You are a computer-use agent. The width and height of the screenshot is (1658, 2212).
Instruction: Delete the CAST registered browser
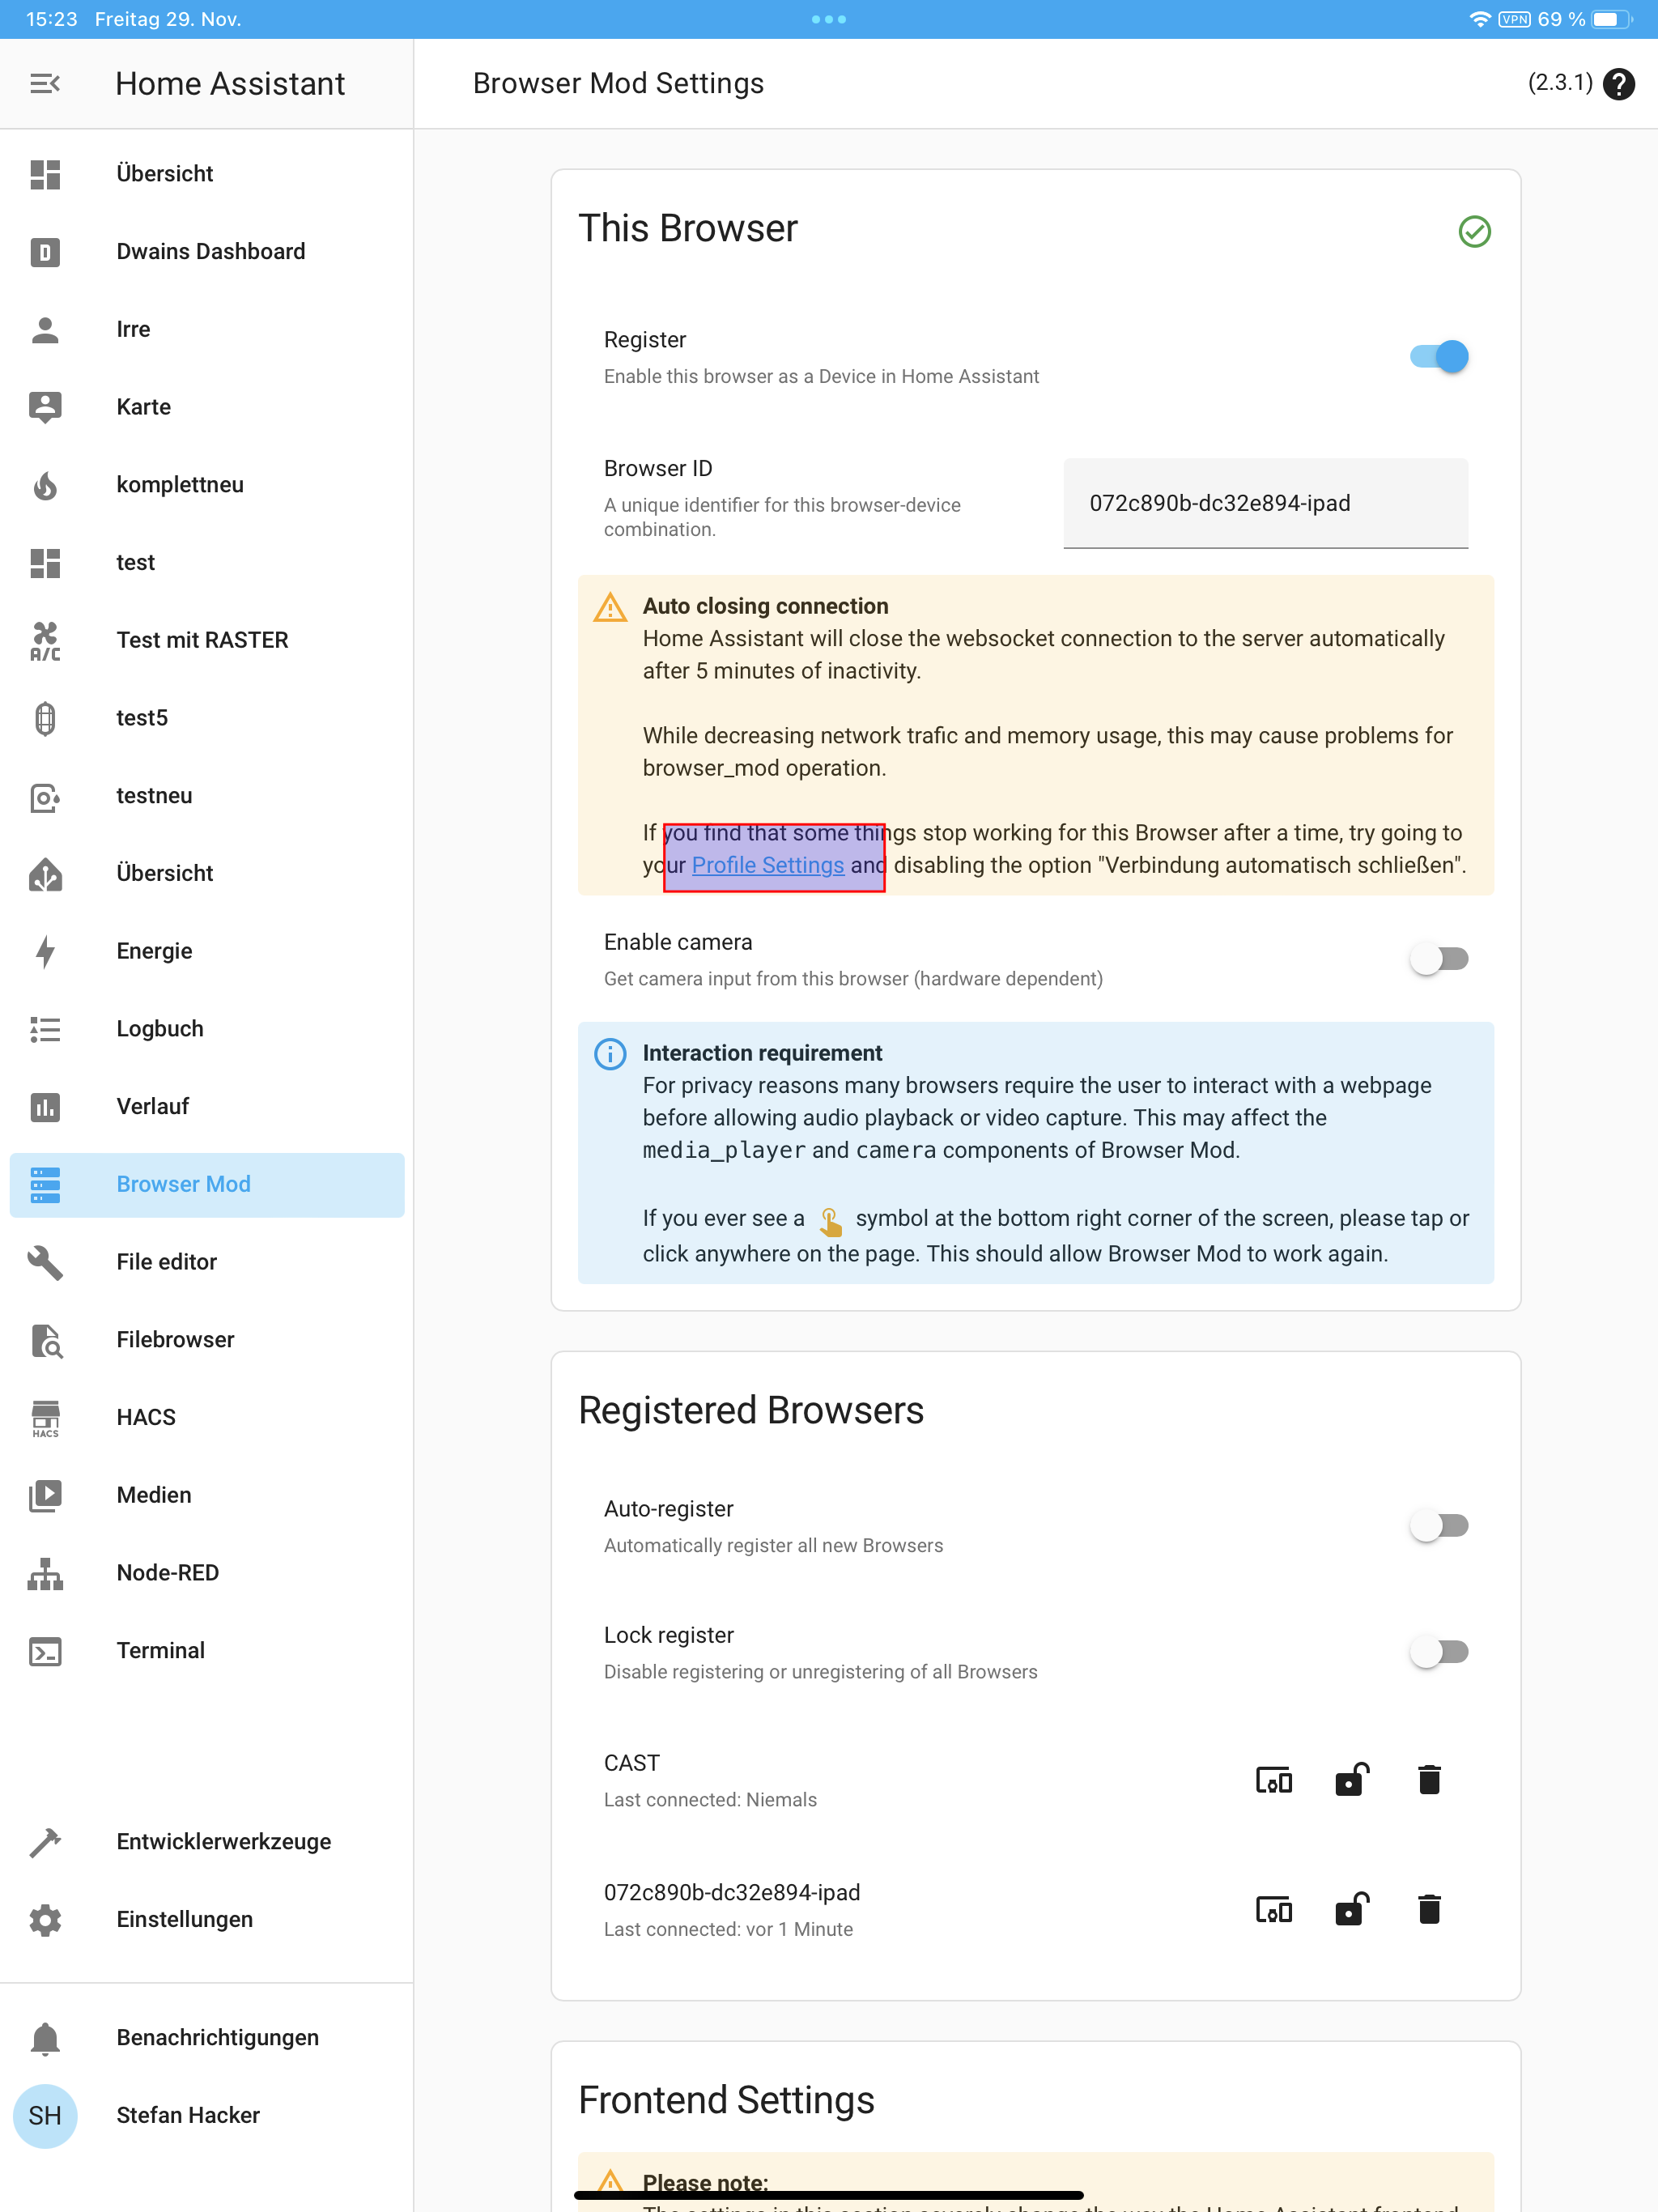pyautogui.click(x=1429, y=1780)
